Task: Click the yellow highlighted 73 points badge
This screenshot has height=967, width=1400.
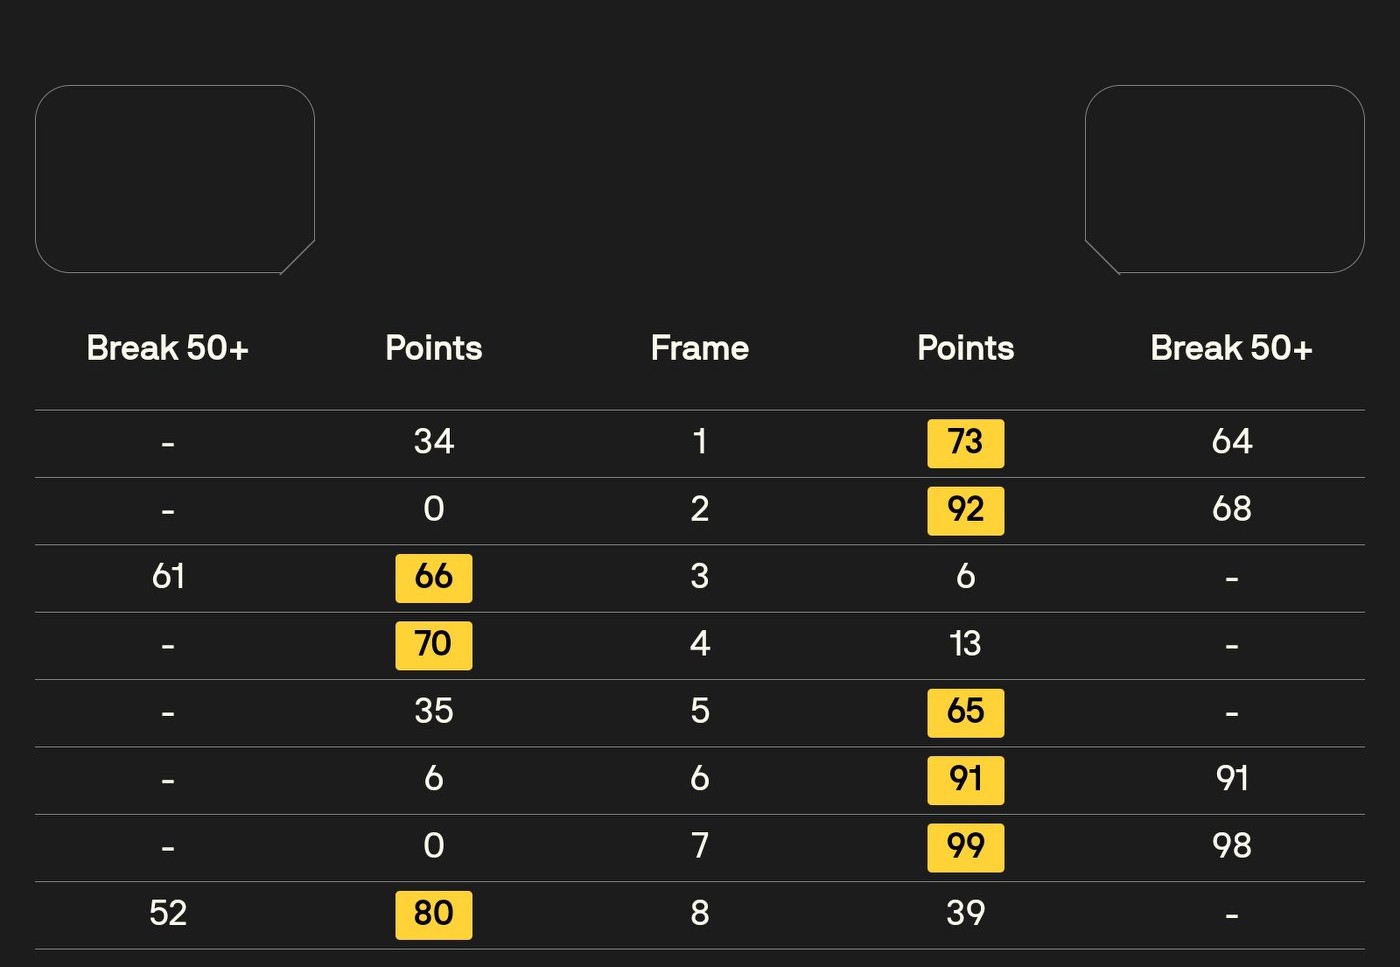Action: coord(965,443)
